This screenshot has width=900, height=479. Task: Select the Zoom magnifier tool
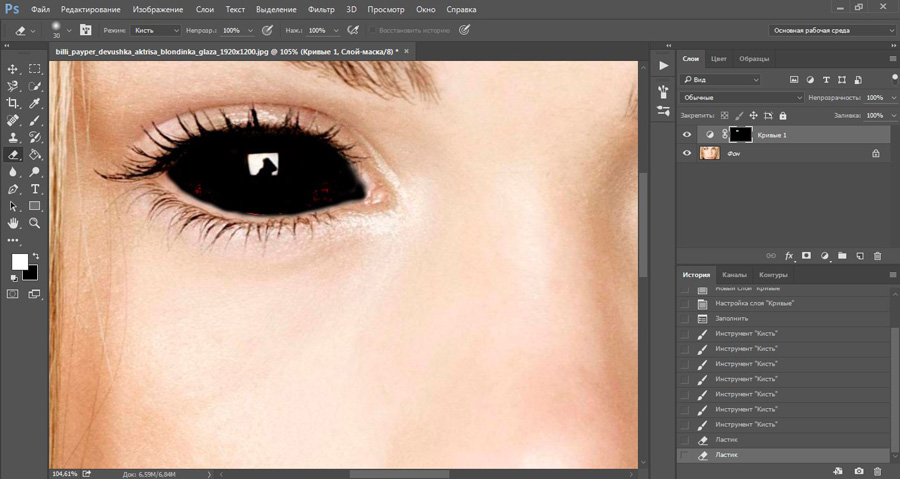pyautogui.click(x=35, y=223)
